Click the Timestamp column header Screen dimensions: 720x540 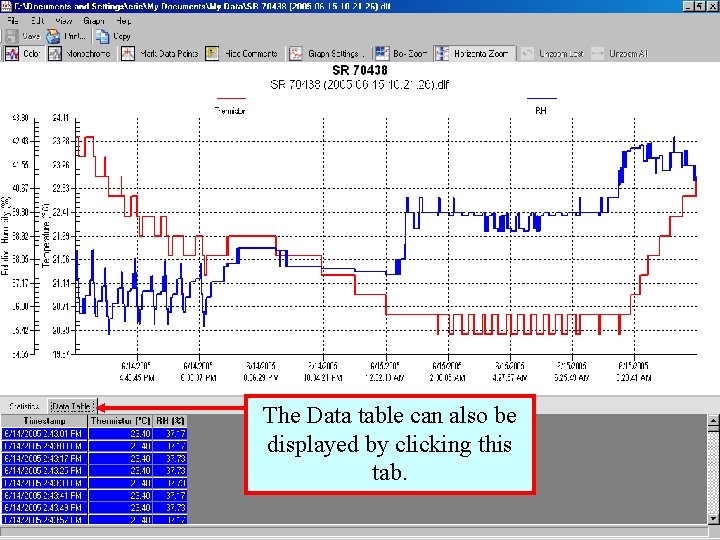[44, 421]
